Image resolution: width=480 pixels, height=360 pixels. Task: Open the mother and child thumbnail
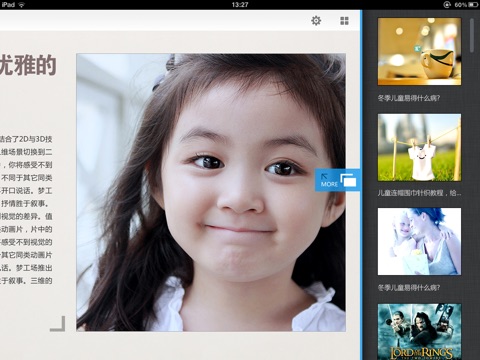click(x=419, y=241)
